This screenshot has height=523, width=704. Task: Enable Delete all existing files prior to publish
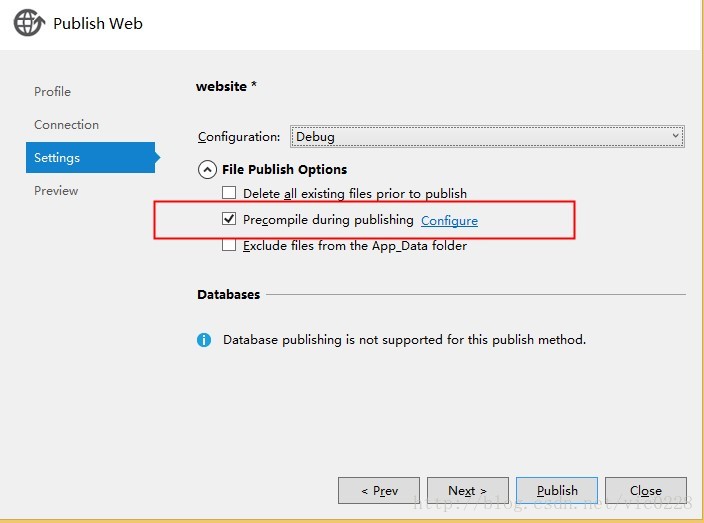(229, 193)
